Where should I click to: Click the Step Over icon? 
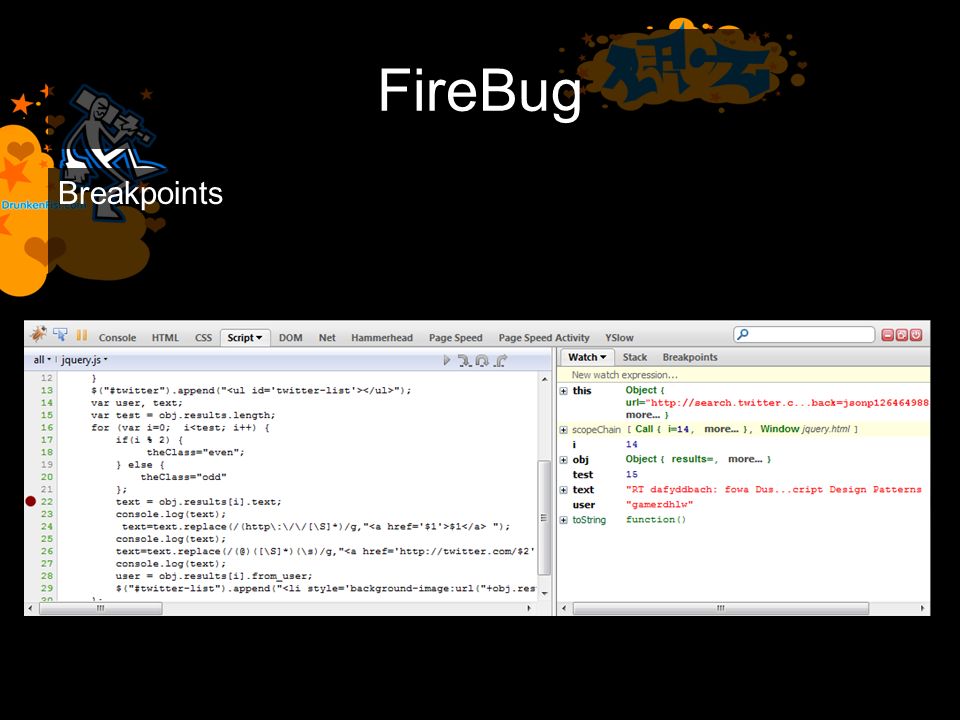pyautogui.click(x=482, y=361)
